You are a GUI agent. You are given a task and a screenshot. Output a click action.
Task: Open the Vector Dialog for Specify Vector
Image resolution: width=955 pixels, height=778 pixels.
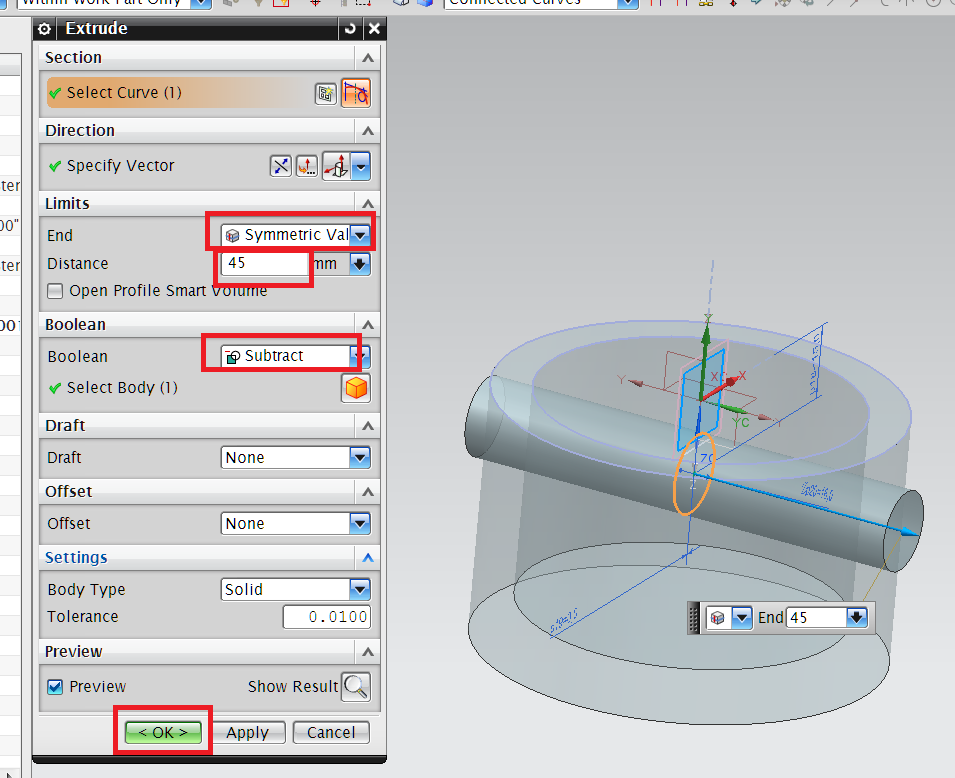(x=307, y=165)
